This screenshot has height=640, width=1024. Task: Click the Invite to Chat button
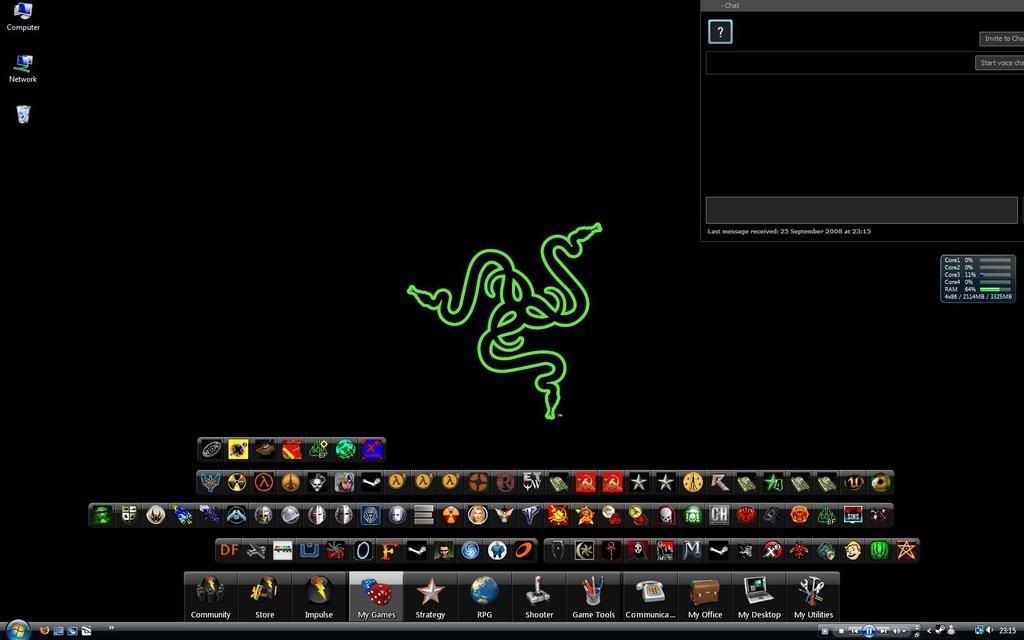[x=1002, y=39]
